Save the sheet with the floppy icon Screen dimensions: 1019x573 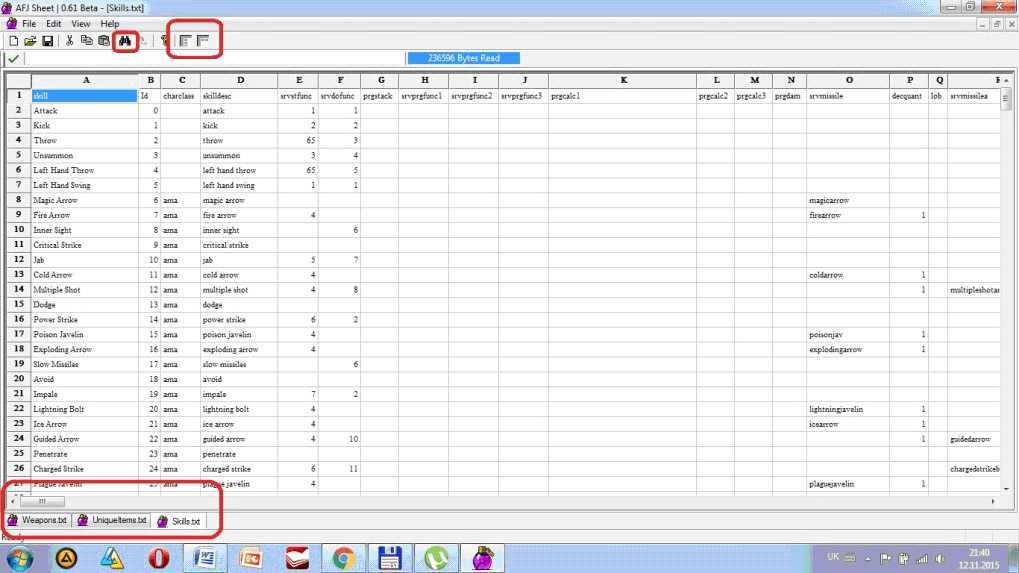pyautogui.click(x=47, y=41)
